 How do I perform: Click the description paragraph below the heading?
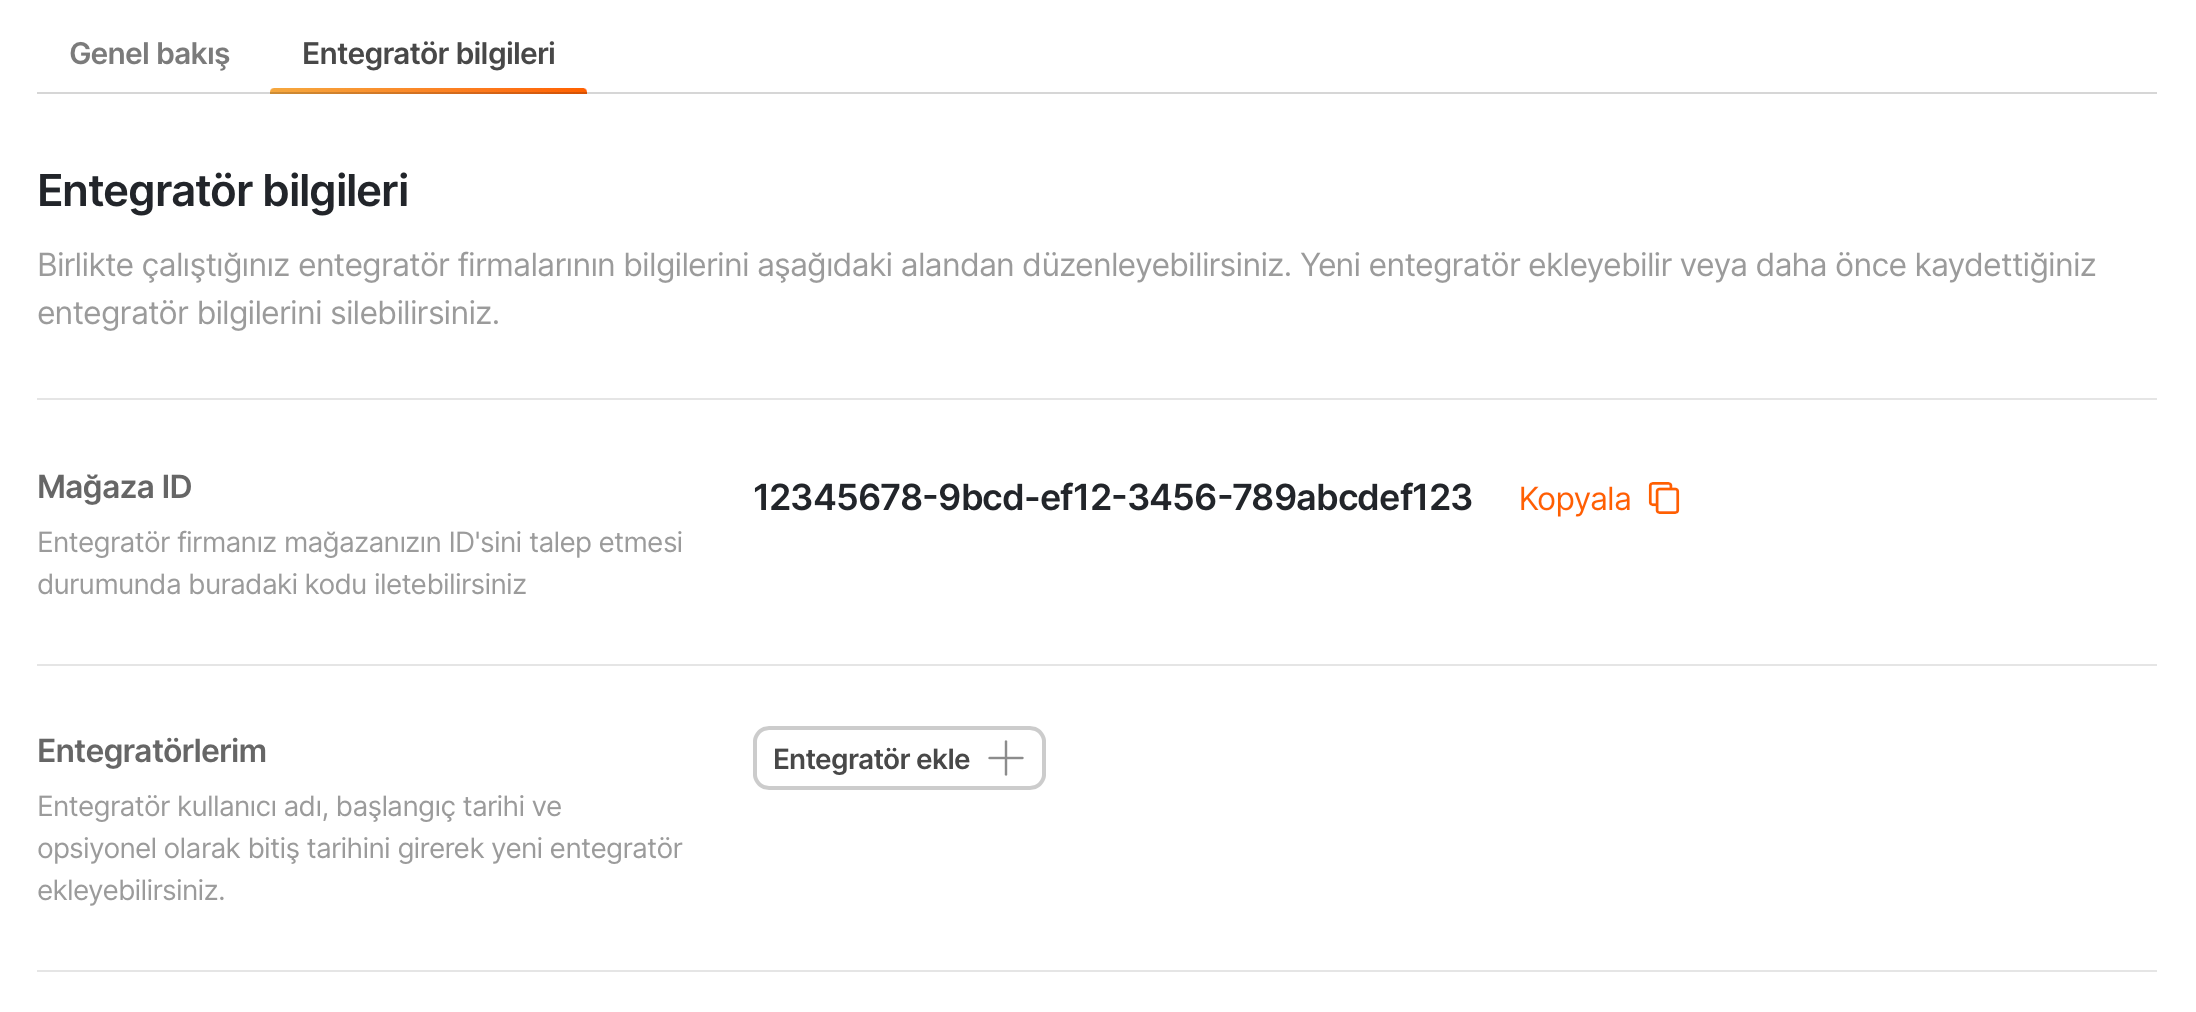(1066, 289)
